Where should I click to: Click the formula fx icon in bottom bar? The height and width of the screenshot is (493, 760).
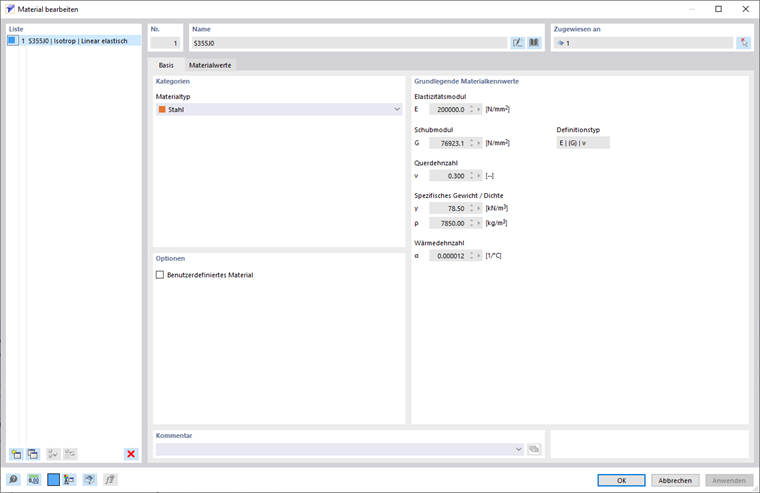[x=110, y=480]
